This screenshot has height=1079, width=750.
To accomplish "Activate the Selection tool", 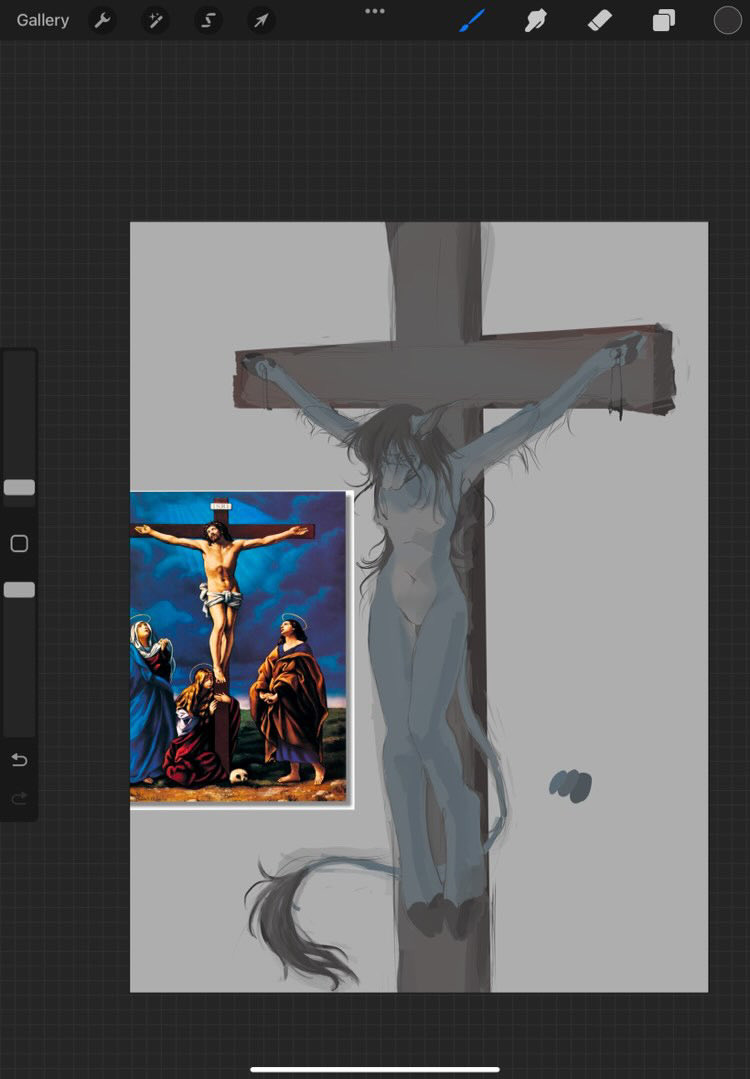I will [208, 21].
